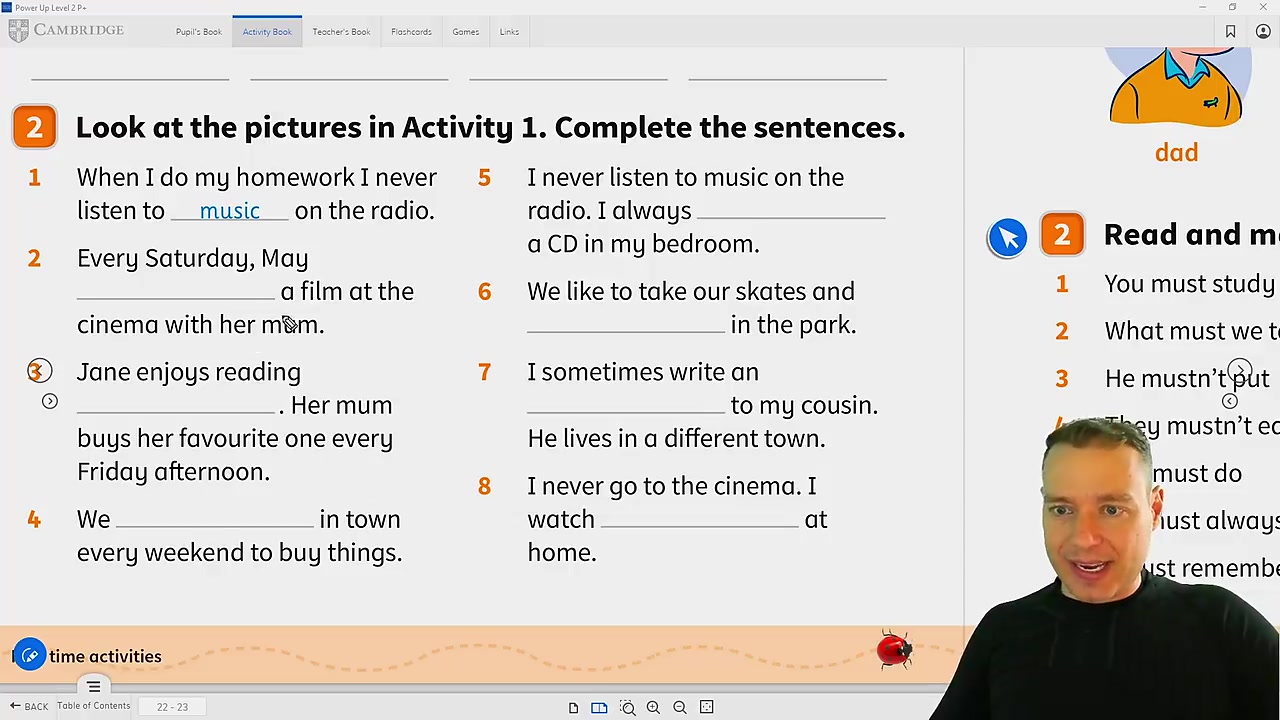Go to the Games tab
Screen dimensions: 1280x720
[465, 32]
